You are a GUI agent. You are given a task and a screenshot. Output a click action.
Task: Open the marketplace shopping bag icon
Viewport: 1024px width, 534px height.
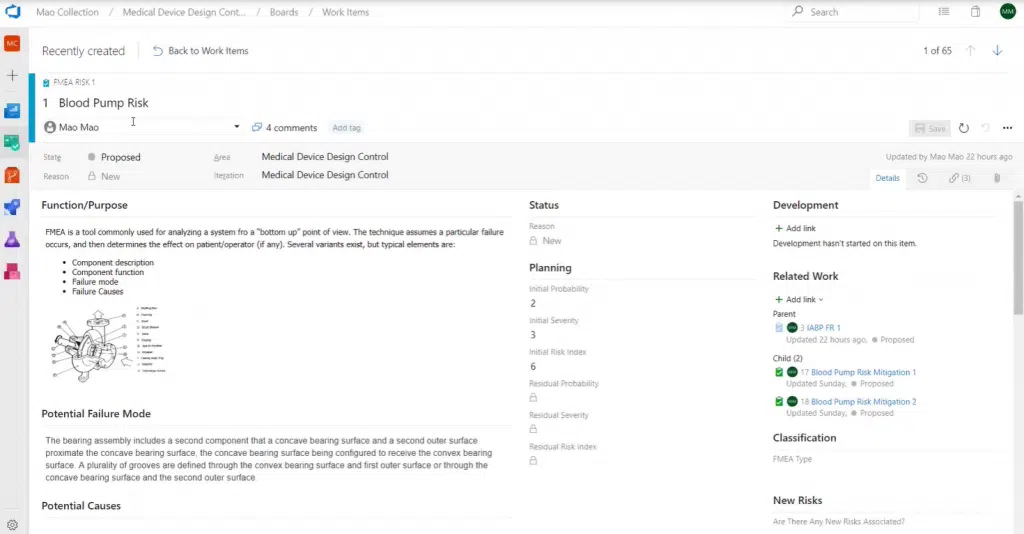pos(975,12)
